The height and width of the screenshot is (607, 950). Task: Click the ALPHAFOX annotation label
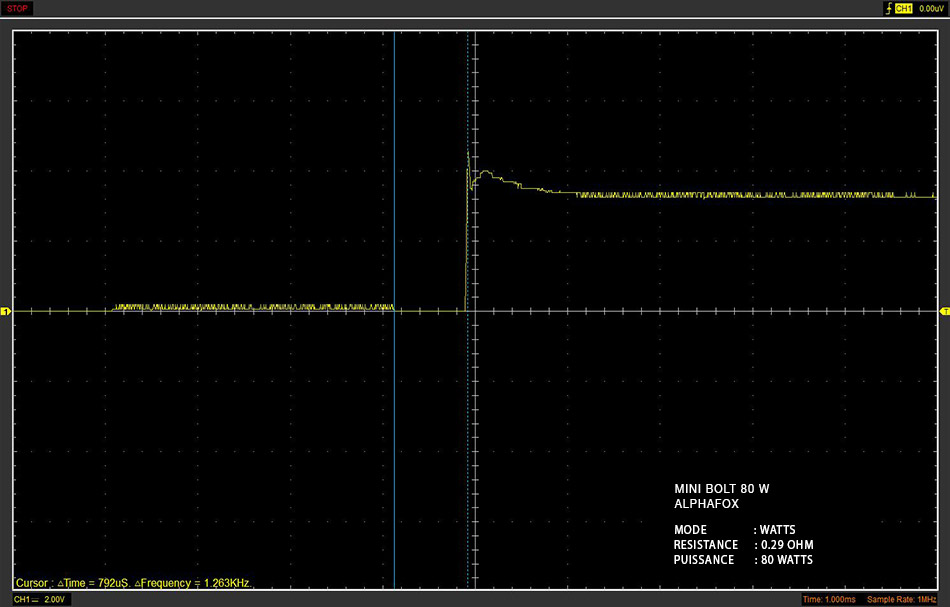(x=706, y=503)
